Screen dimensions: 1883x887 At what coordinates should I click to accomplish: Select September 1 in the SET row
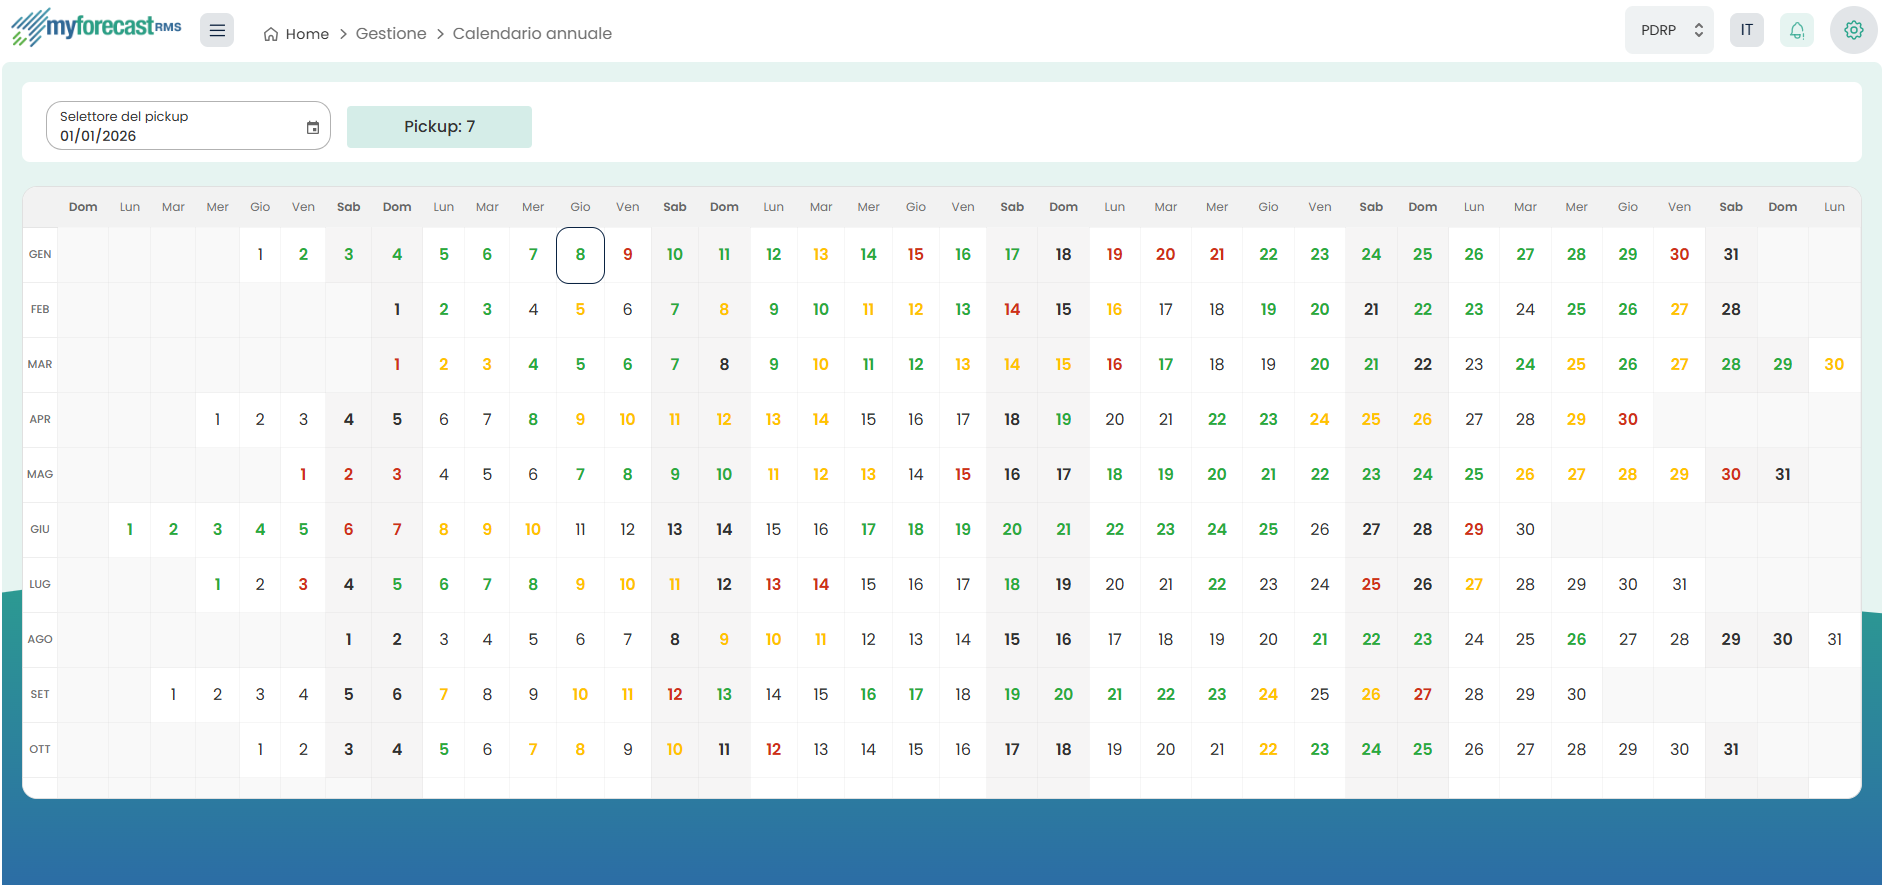pyautogui.click(x=173, y=695)
